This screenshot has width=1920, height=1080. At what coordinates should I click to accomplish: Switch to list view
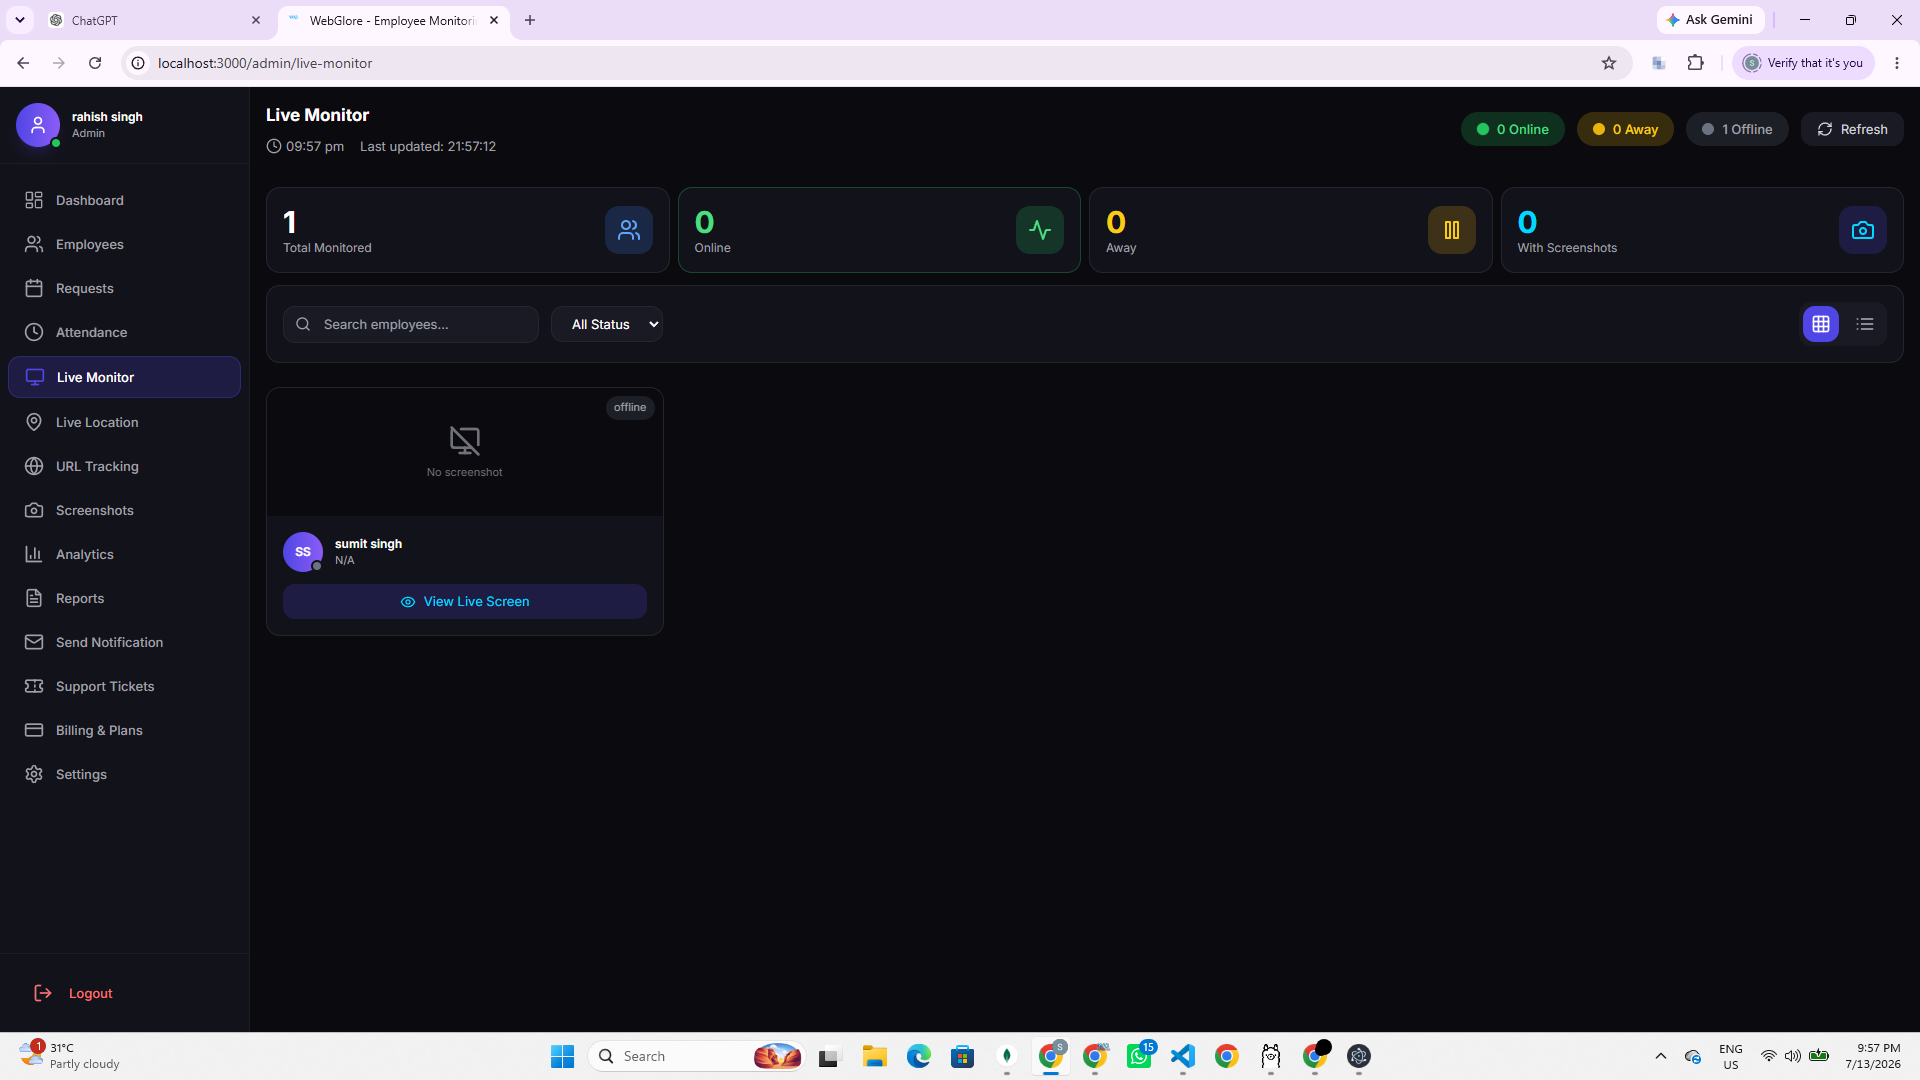1865,324
